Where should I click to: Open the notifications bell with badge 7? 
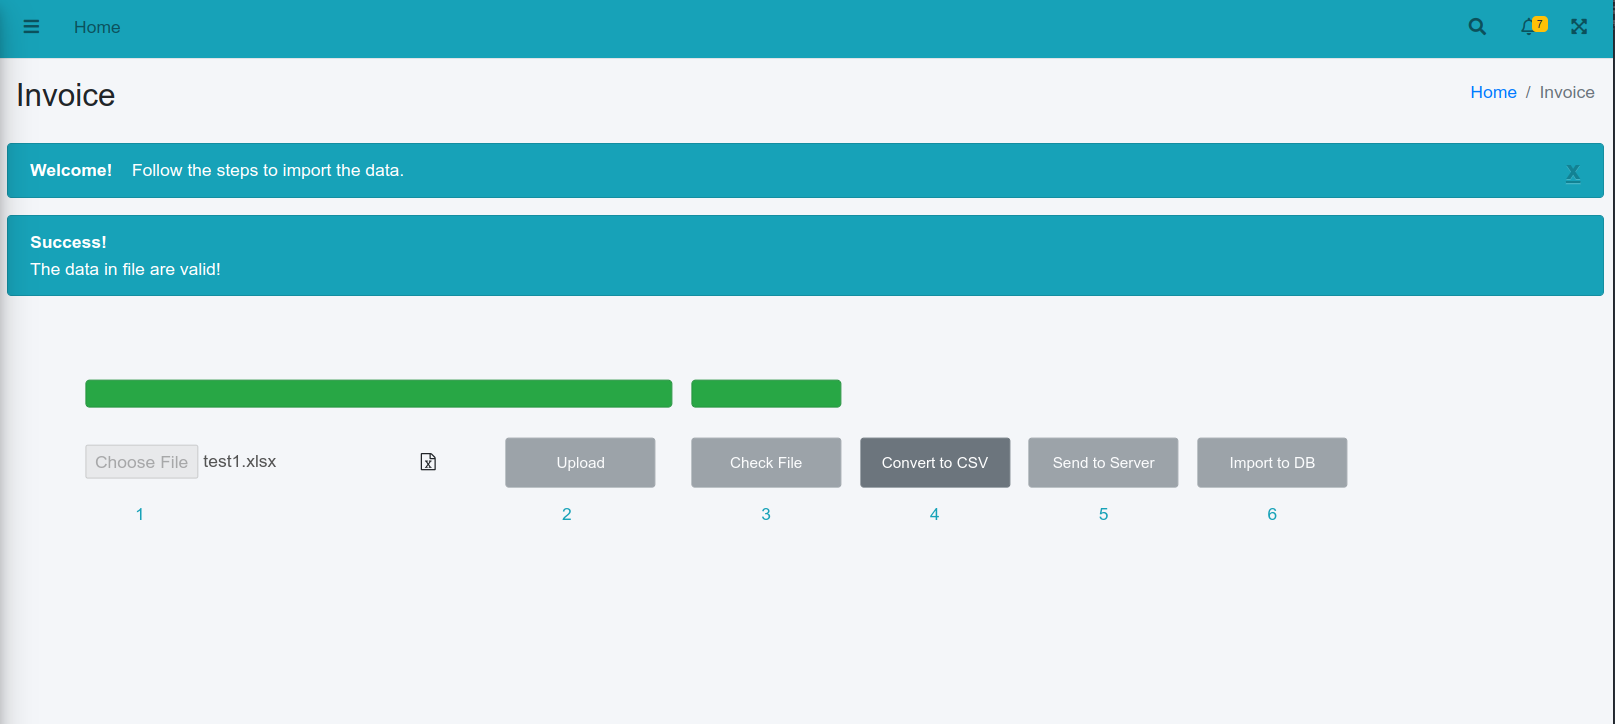click(1532, 26)
